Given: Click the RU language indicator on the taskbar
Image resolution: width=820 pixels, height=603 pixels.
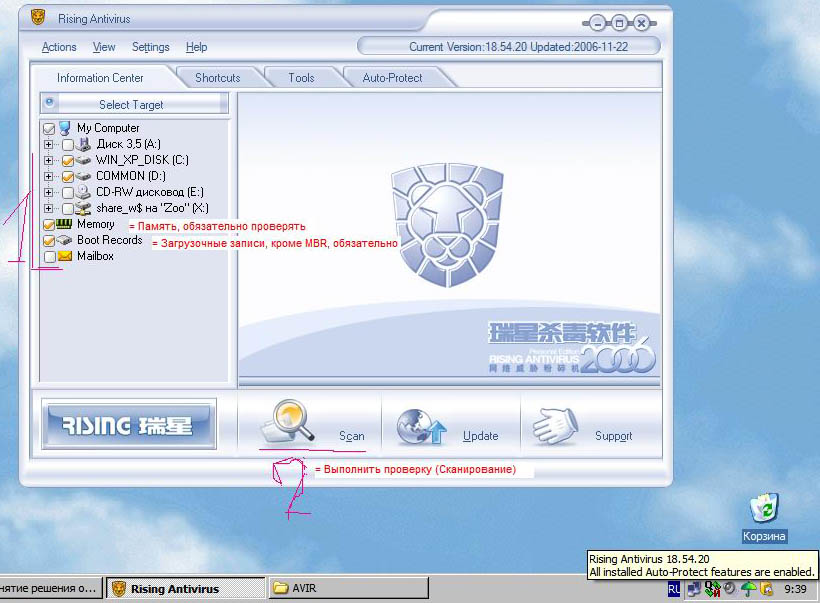Looking at the screenshot, I should 674,589.
